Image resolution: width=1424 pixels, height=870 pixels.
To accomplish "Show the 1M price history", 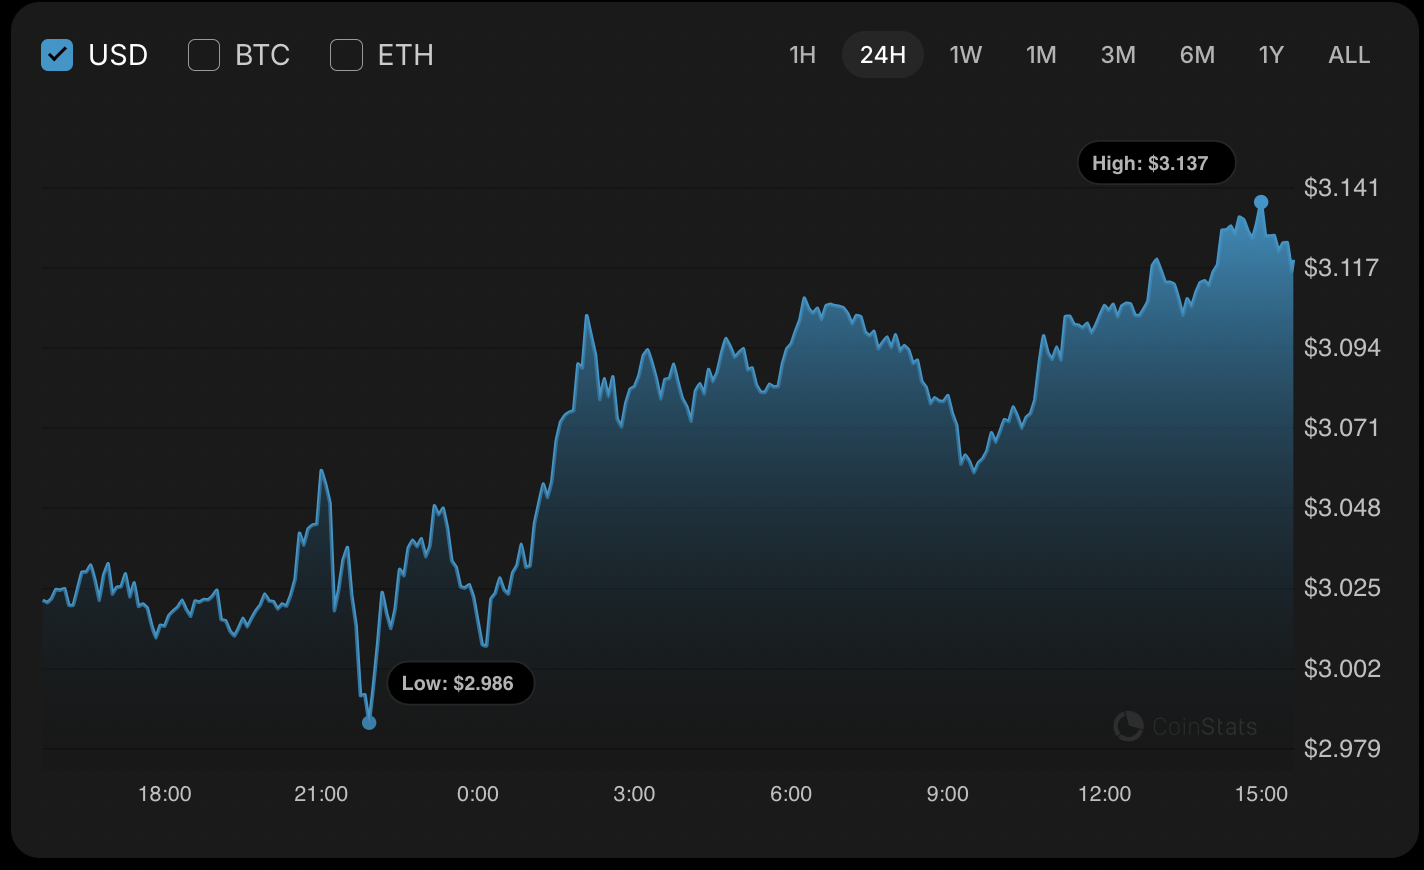I will 1041,55.
